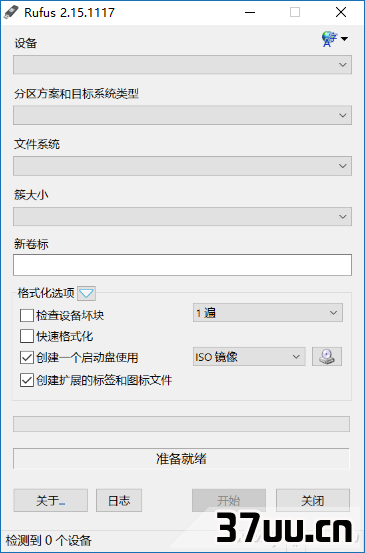Click into the 新卷标 text field
This screenshot has height=553, width=365.
182,265
